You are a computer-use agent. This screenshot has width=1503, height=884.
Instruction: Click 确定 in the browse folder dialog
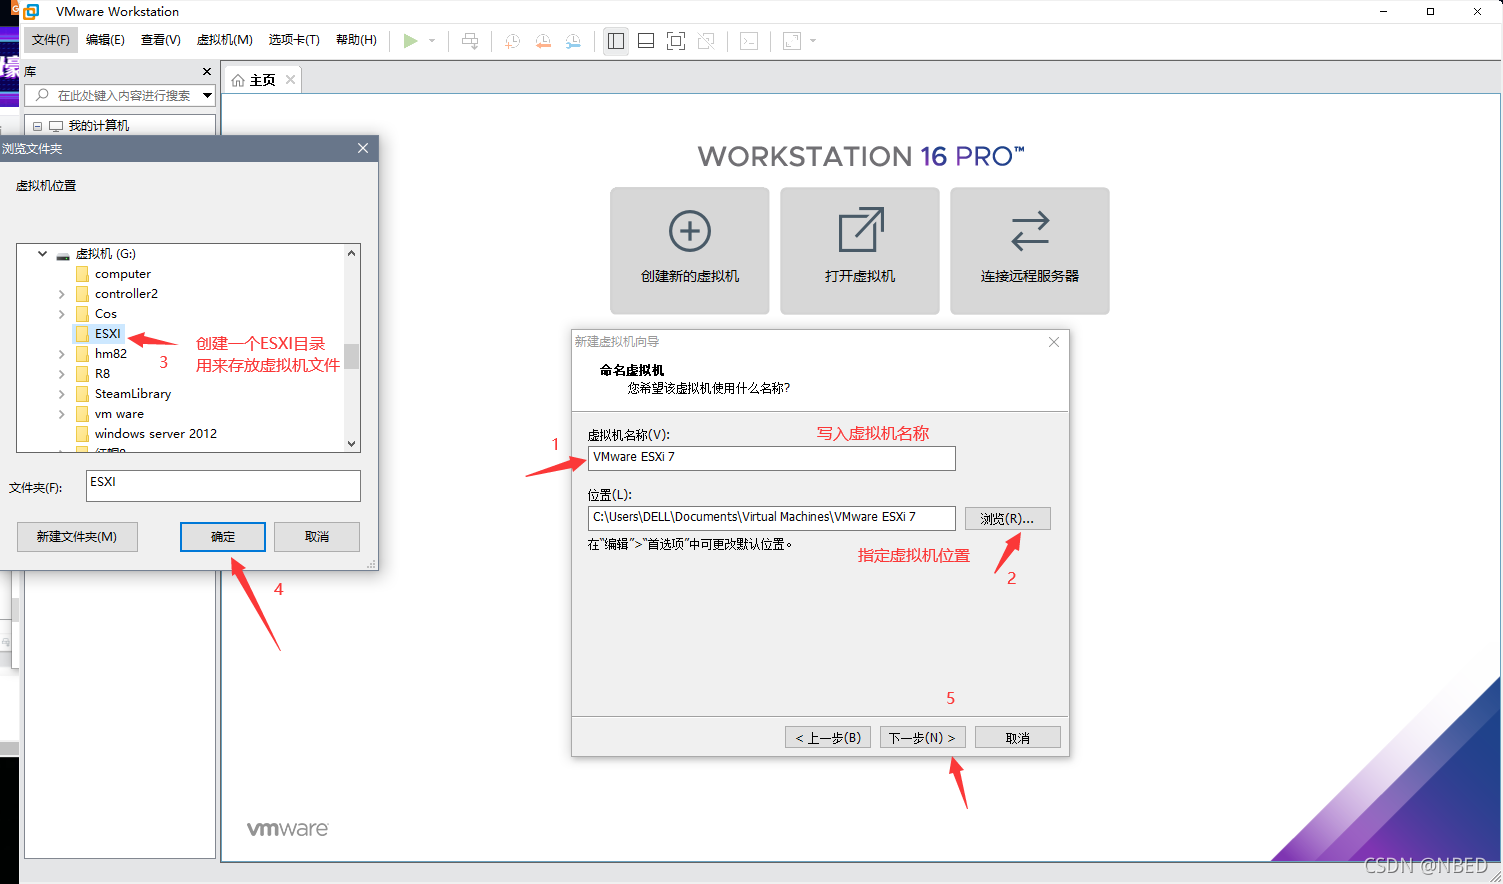[223, 537]
